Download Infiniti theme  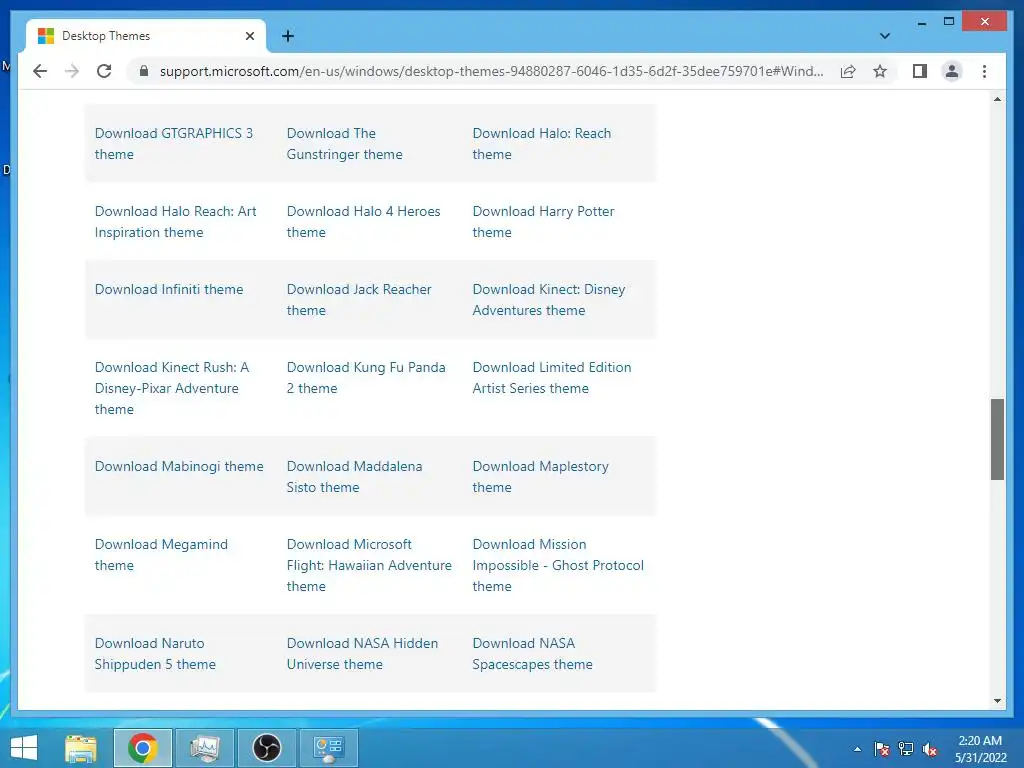tap(169, 289)
